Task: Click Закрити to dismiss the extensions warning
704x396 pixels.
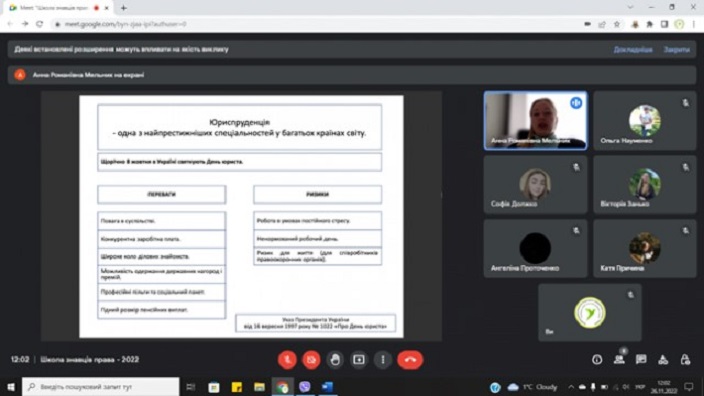Action: 677,49
